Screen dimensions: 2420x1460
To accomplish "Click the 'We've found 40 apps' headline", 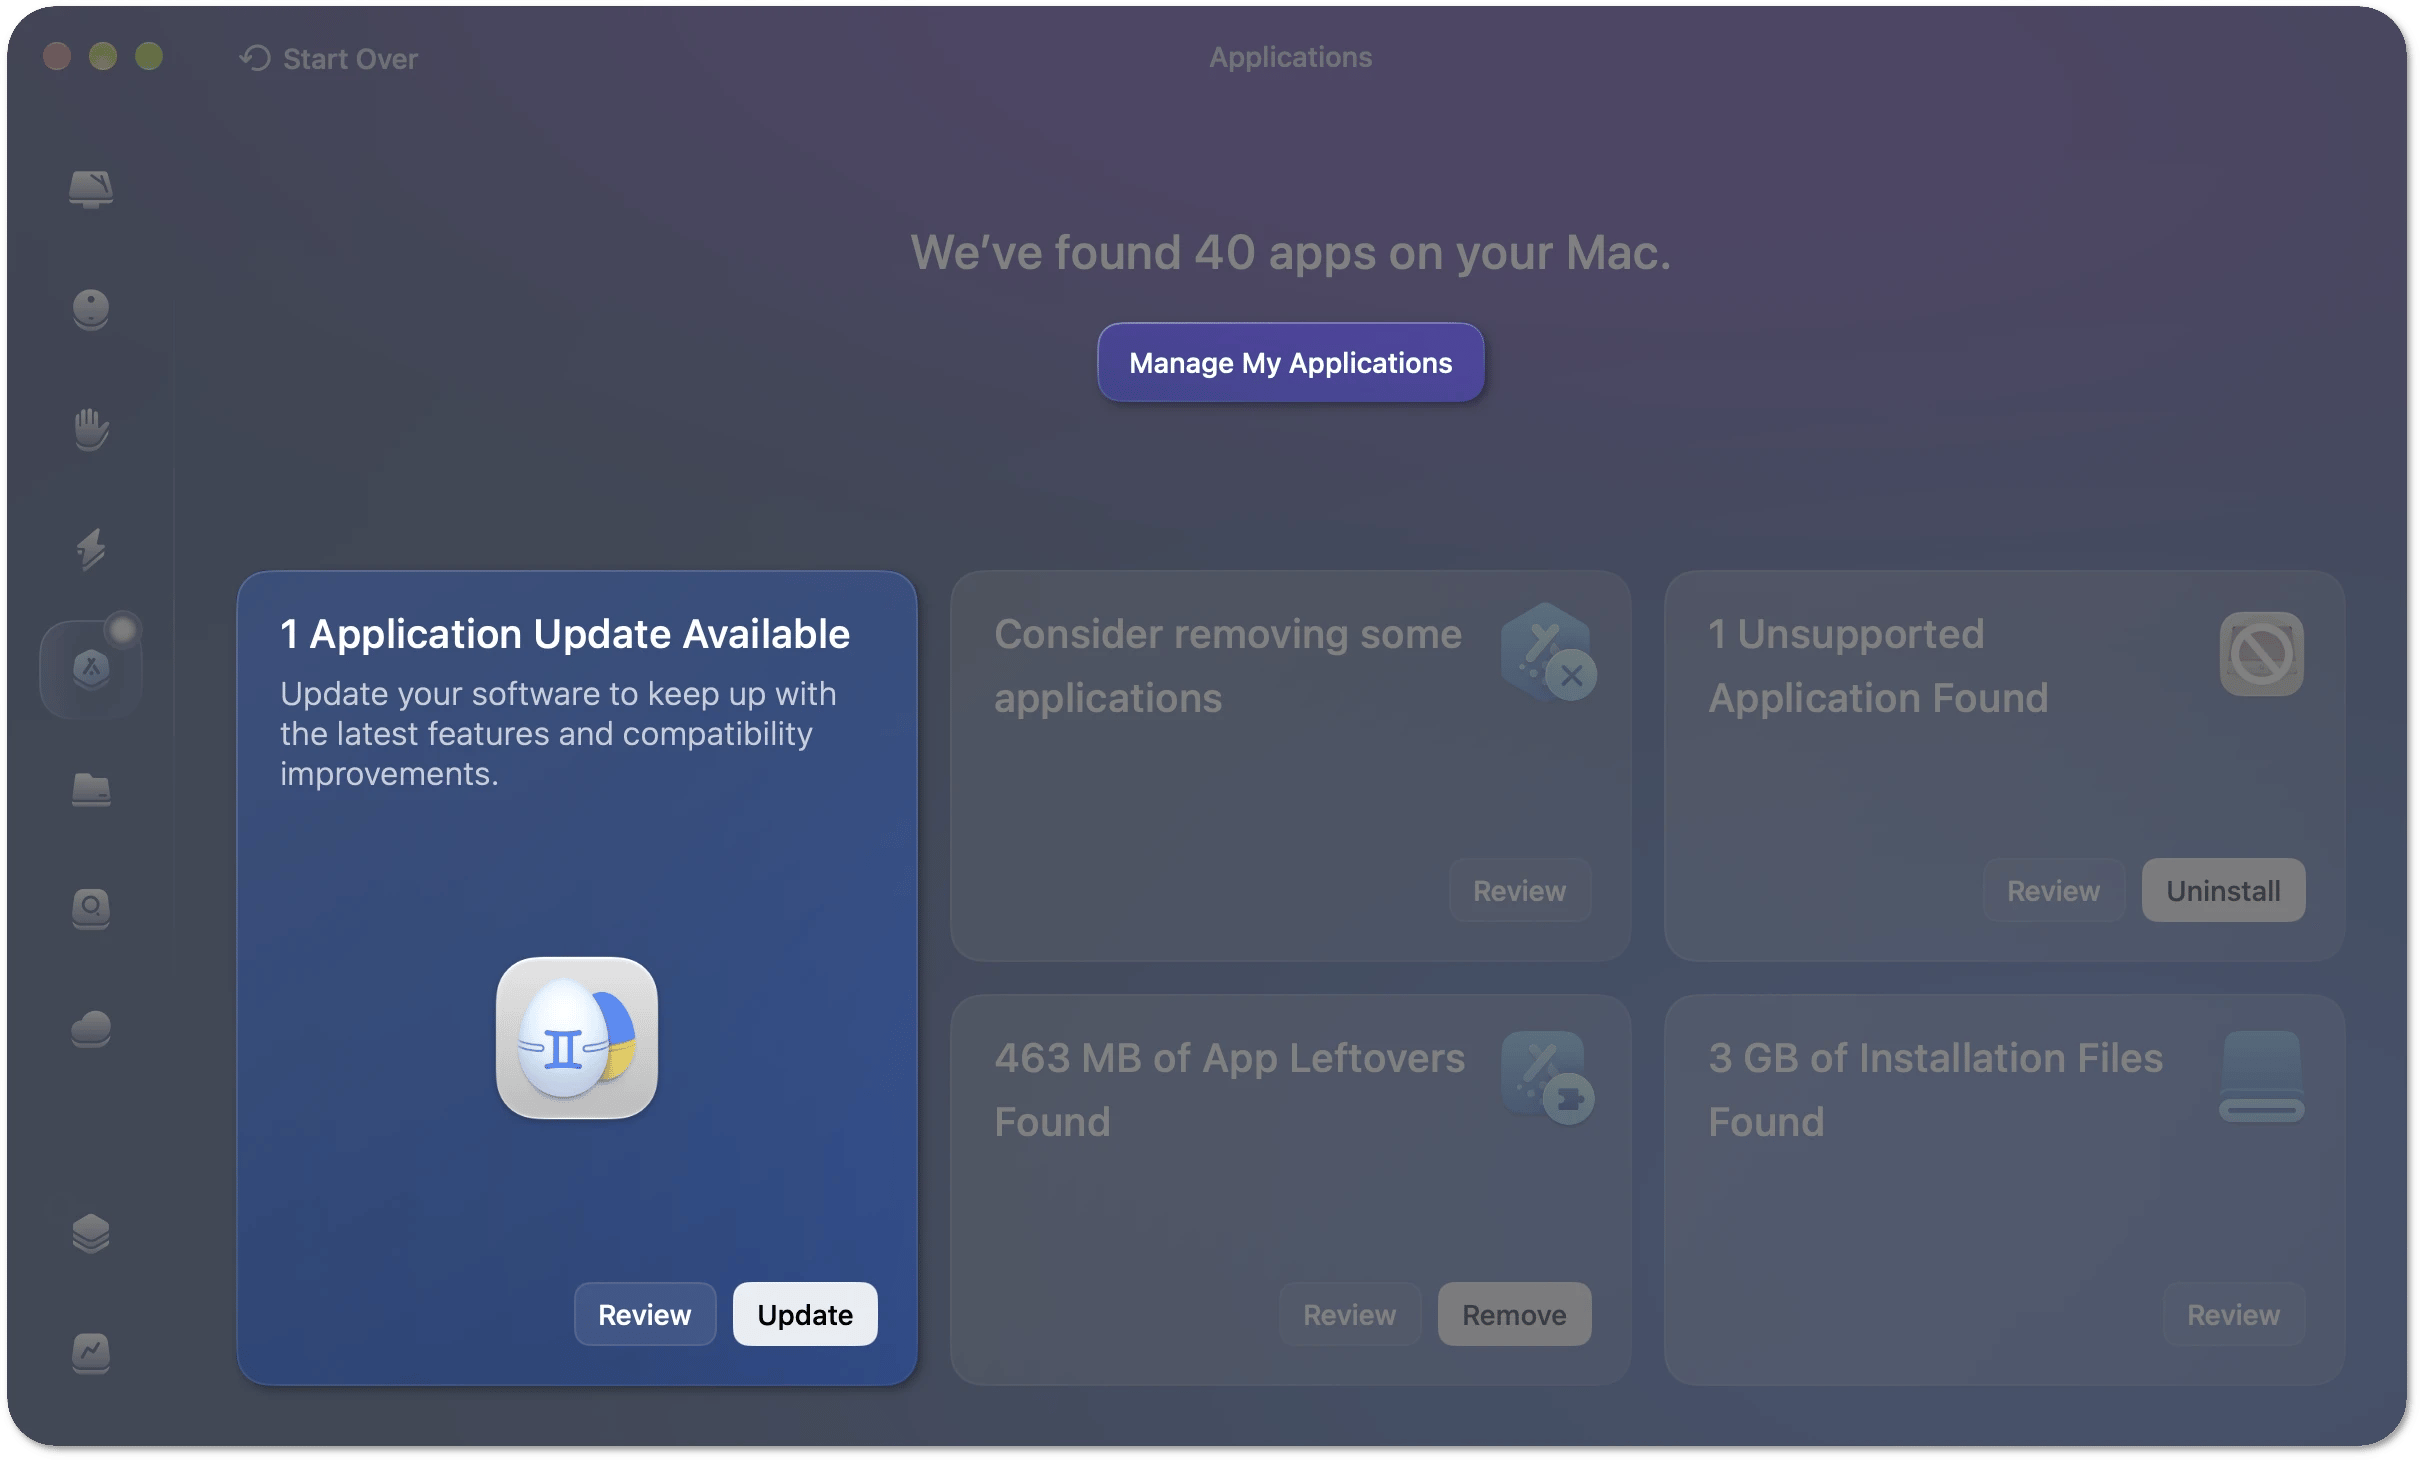I will pos(1290,252).
